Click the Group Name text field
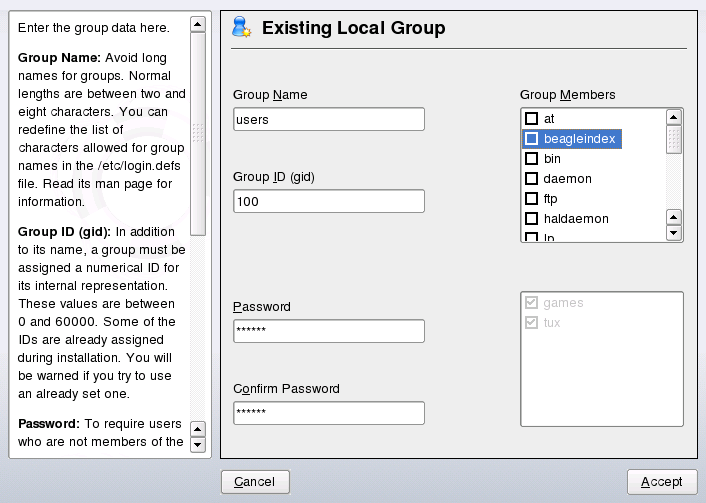 [328, 120]
